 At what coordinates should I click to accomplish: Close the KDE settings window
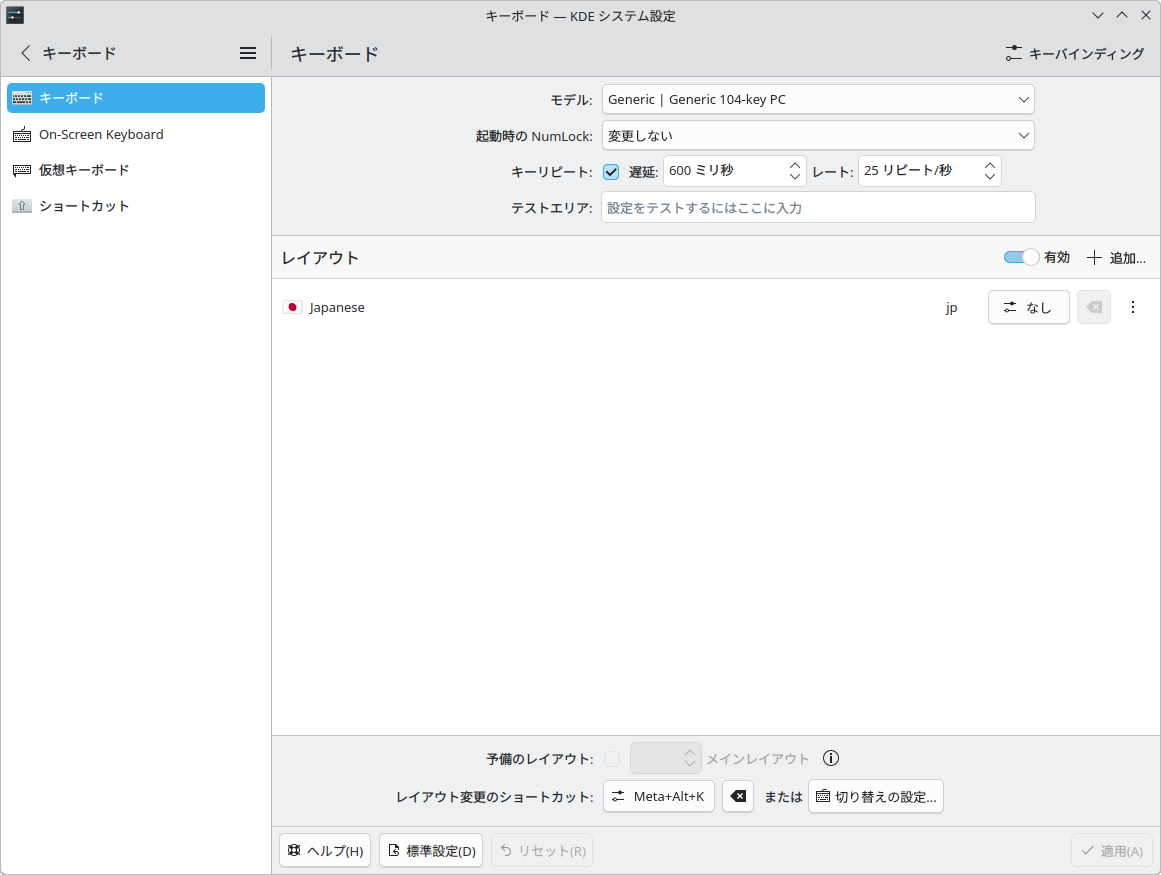[1145, 16]
